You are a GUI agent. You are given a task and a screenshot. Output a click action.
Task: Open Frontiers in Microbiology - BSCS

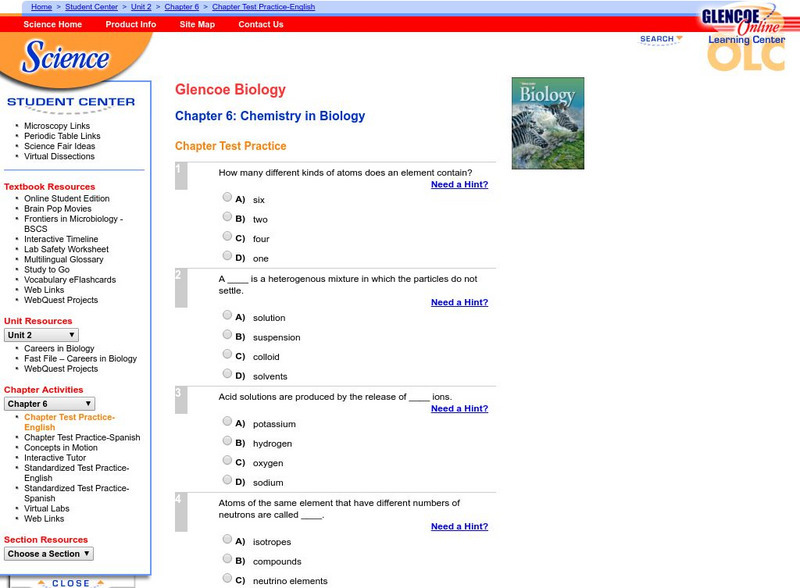(73, 224)
